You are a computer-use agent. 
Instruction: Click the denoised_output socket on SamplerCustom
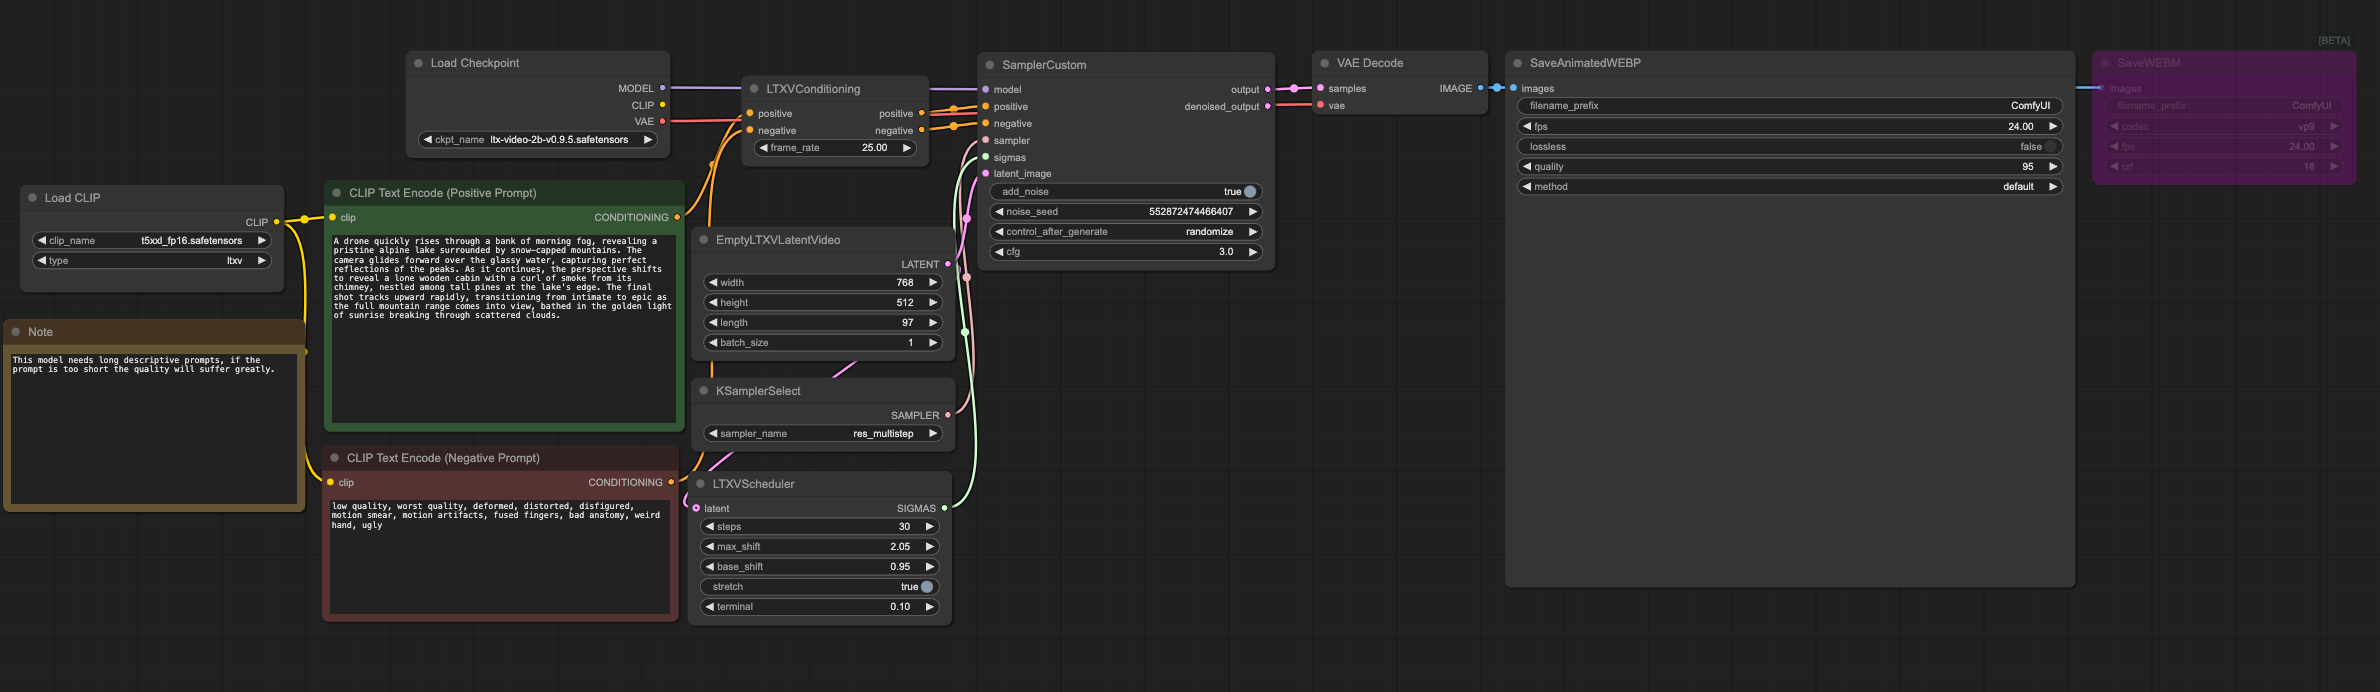[1268, 106]
